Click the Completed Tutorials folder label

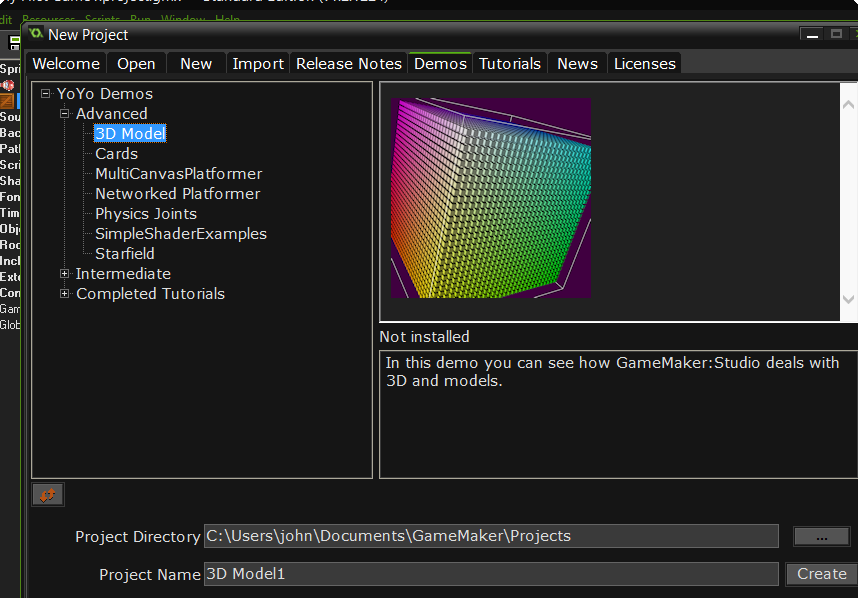tap(150, 294)
